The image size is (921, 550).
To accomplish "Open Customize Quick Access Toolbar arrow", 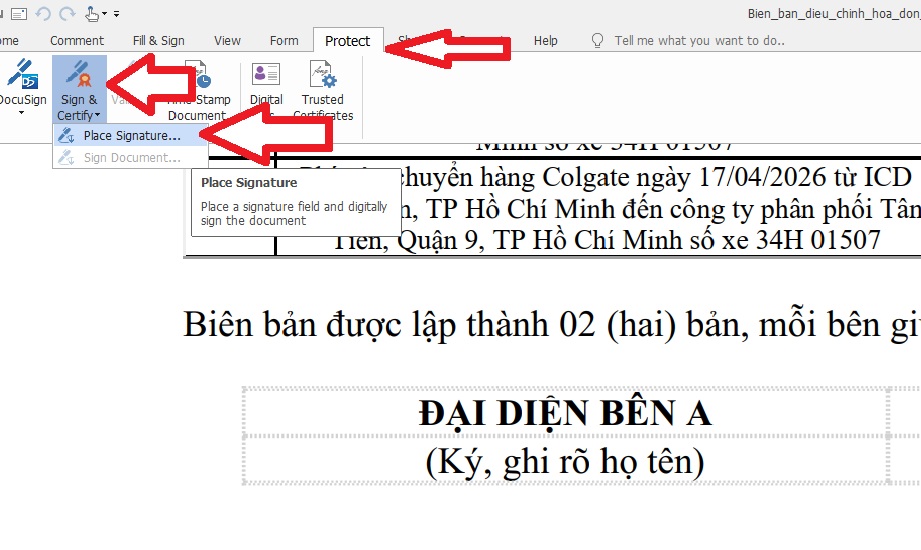I will tap(116, 14).
